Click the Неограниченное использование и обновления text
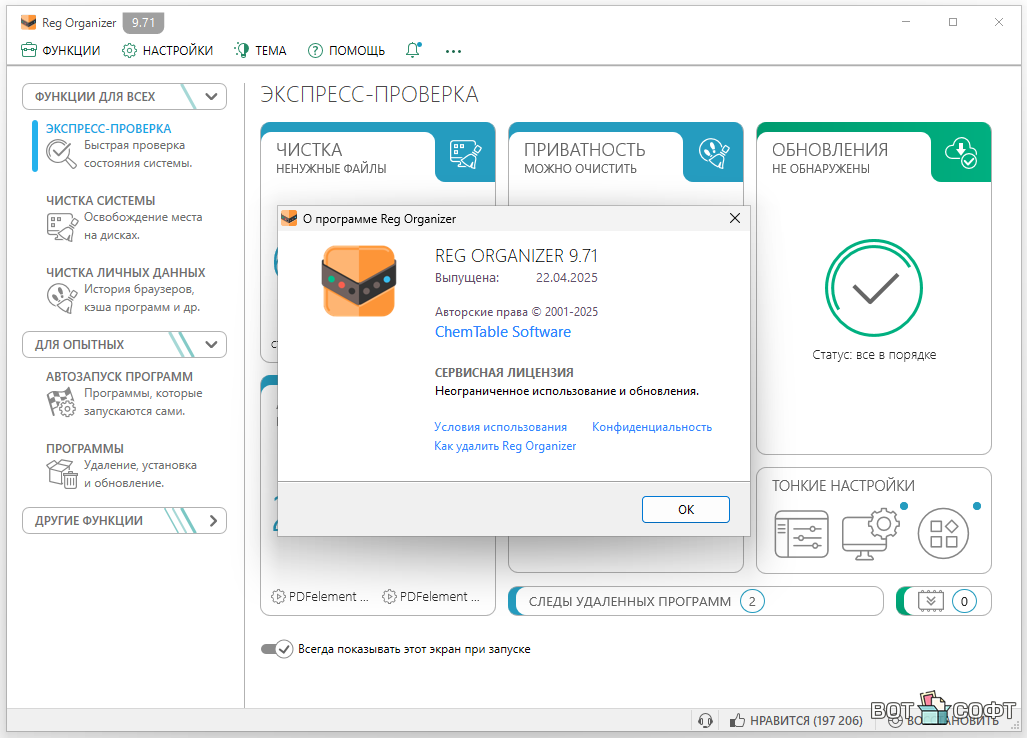Screen dimensions: 1027x738 567,391
